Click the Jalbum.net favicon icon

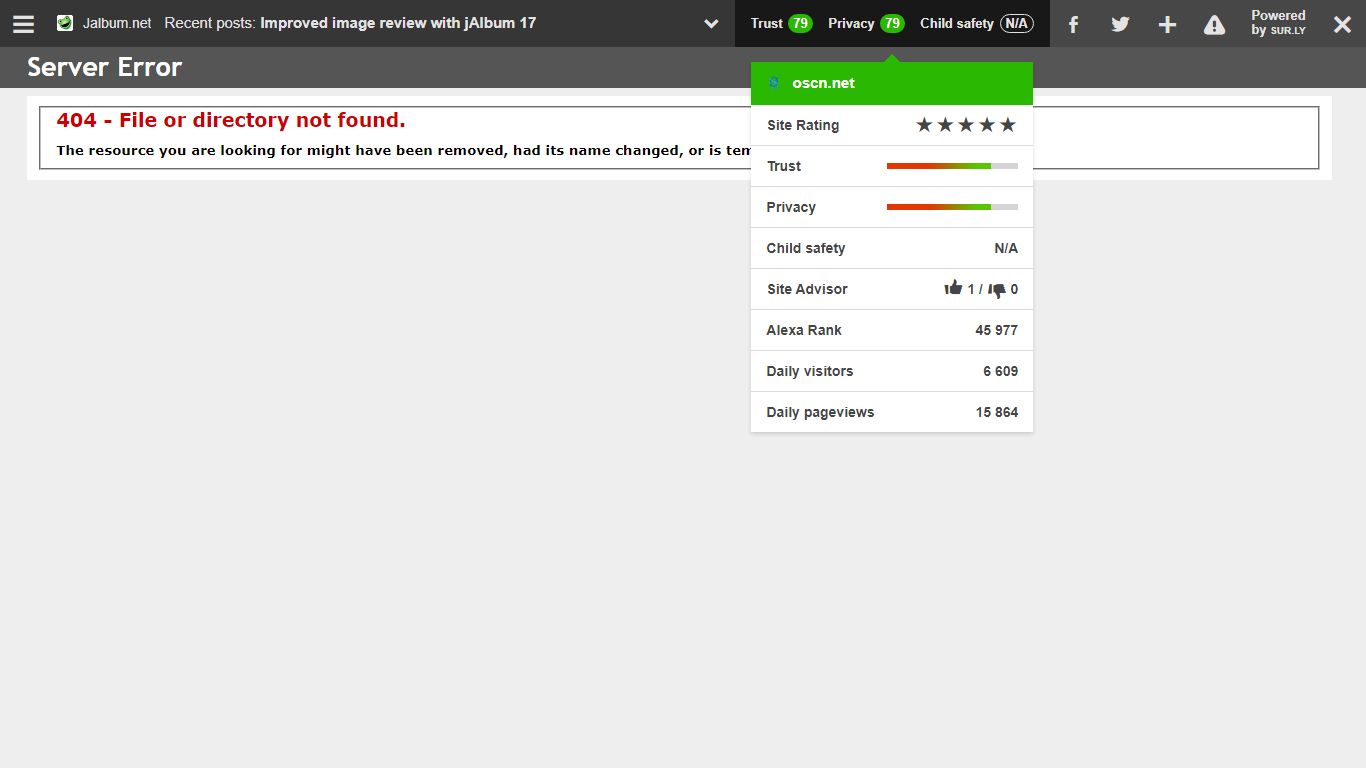pos(65,23)
